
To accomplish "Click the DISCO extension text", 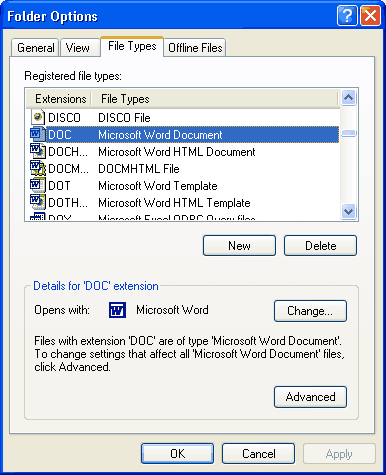I will point(64,118).
